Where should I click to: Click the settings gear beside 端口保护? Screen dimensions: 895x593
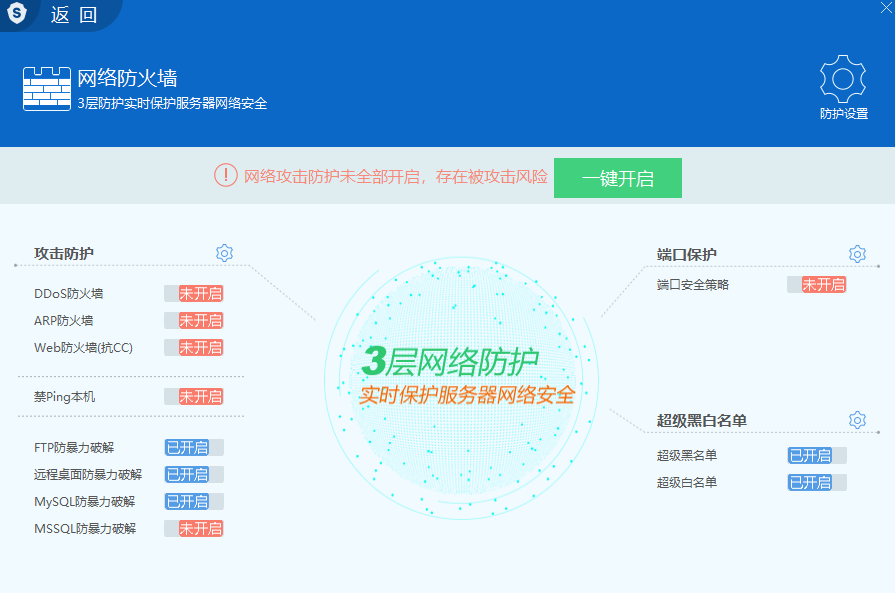click(x=856, y=253)
